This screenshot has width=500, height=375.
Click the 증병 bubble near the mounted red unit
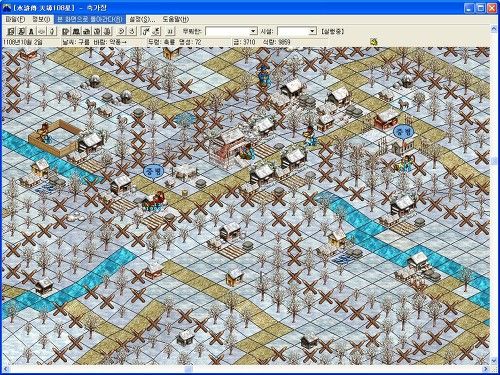point(153,172)
